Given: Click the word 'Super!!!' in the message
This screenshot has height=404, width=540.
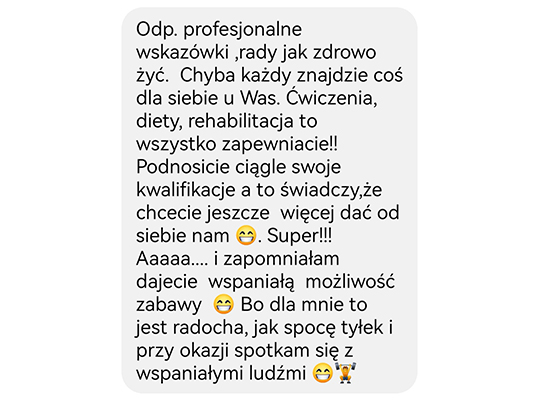Looking at the screenshot, I should [x=300, y=236].
